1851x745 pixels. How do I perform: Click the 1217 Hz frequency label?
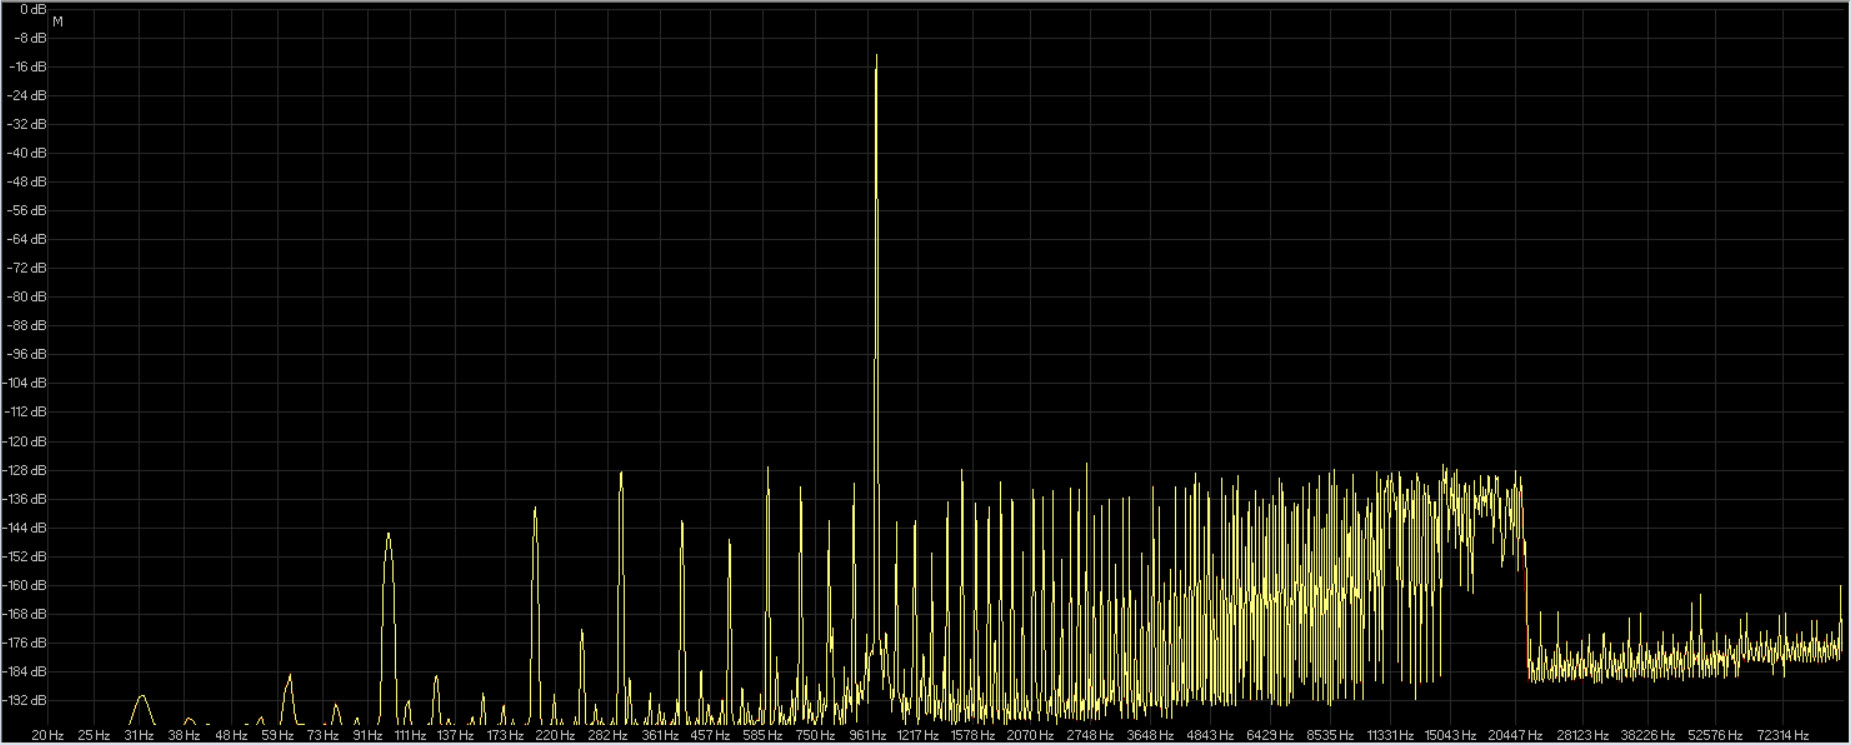918,735
